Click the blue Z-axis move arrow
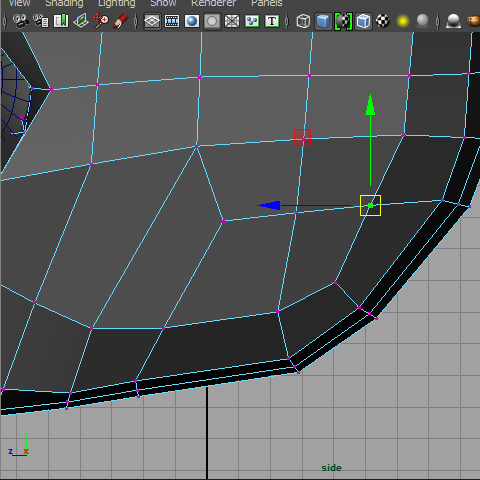Image resolution: width=480 pixels, height=480 pixels. (x=269, y=205)
